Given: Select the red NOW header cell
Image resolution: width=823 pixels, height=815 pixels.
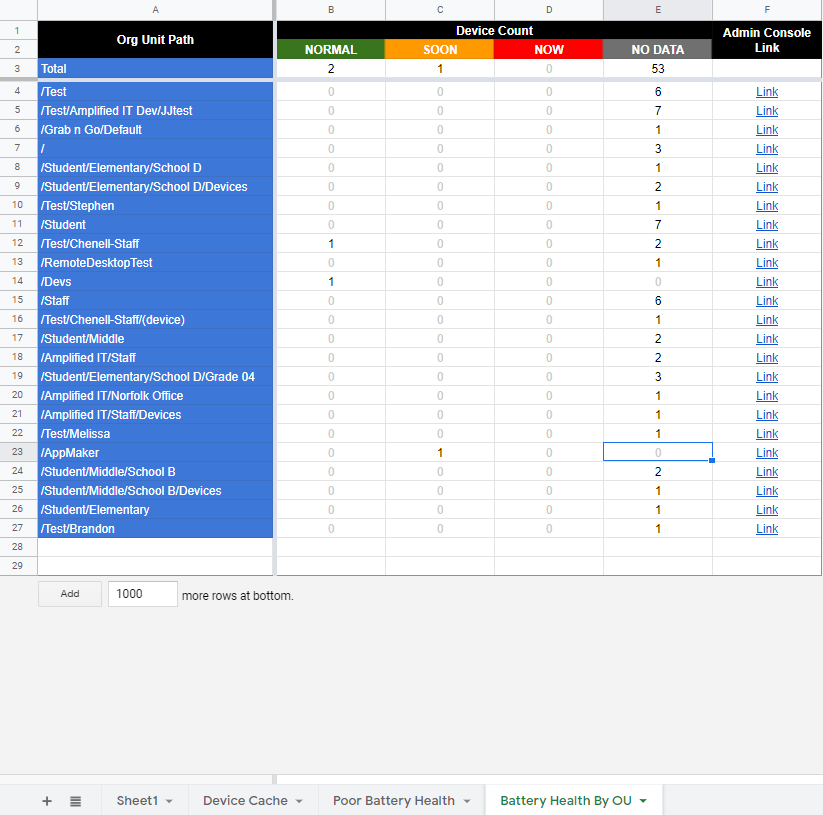Looking at the screenshot, I should [x=548, y=49].
